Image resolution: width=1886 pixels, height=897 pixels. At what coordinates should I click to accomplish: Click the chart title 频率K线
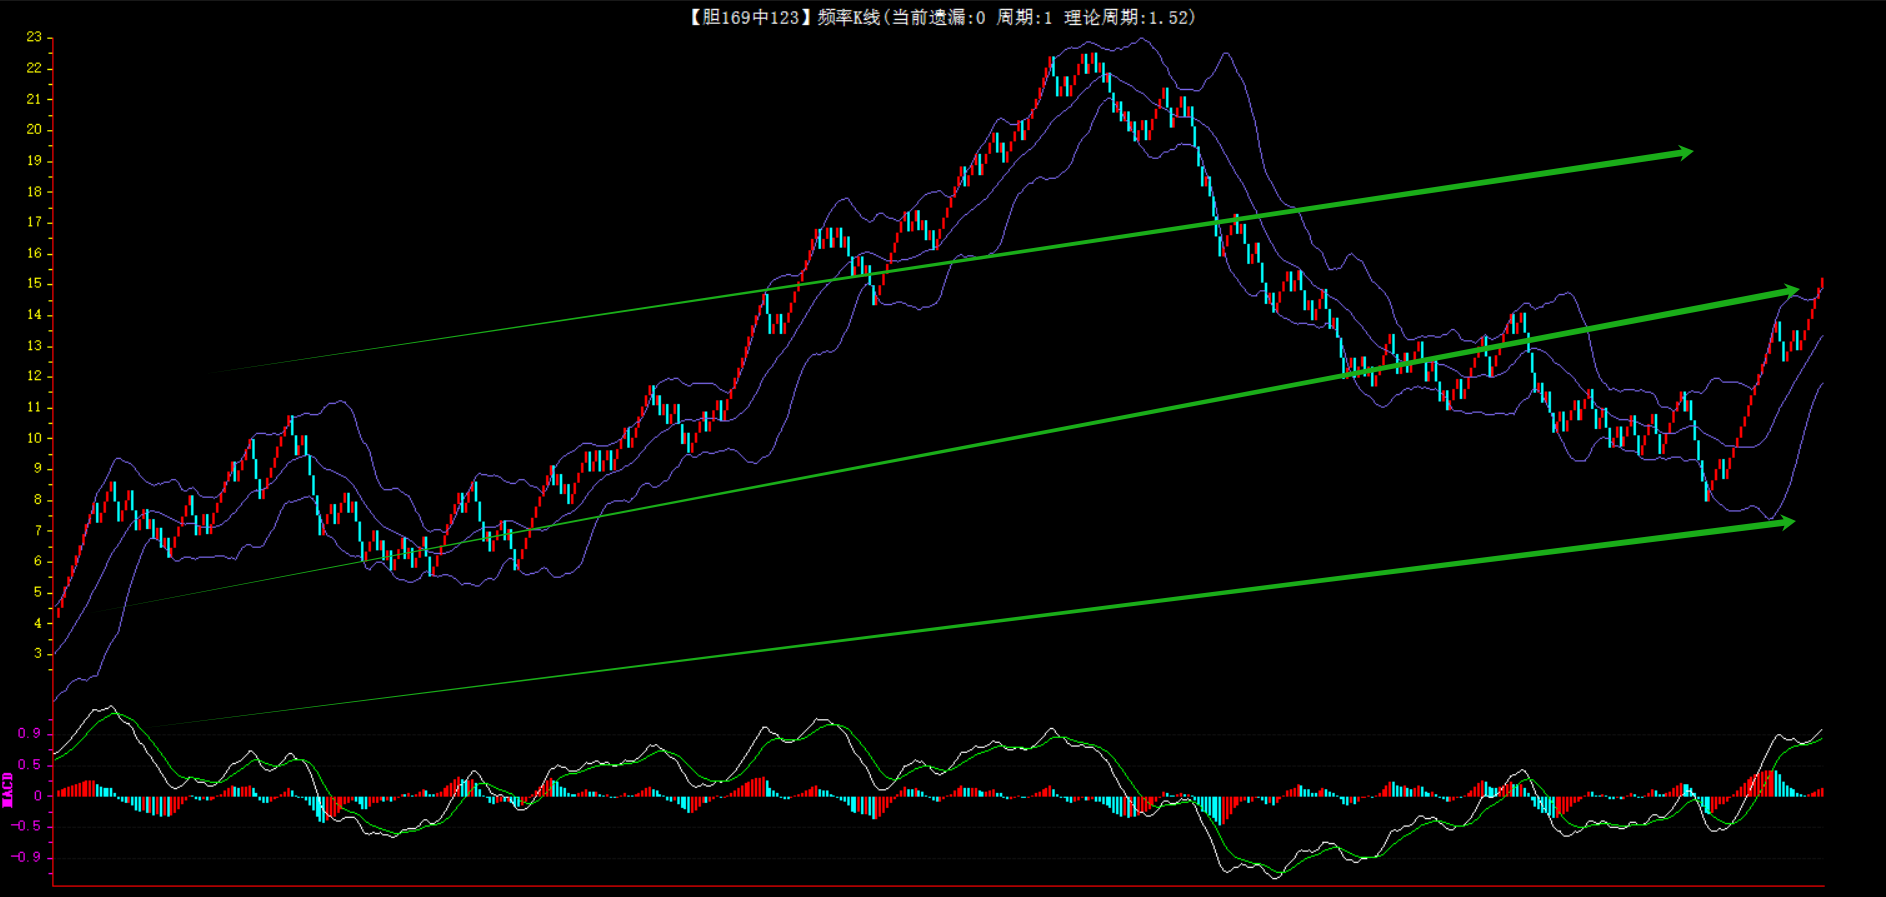coord(848,17)
